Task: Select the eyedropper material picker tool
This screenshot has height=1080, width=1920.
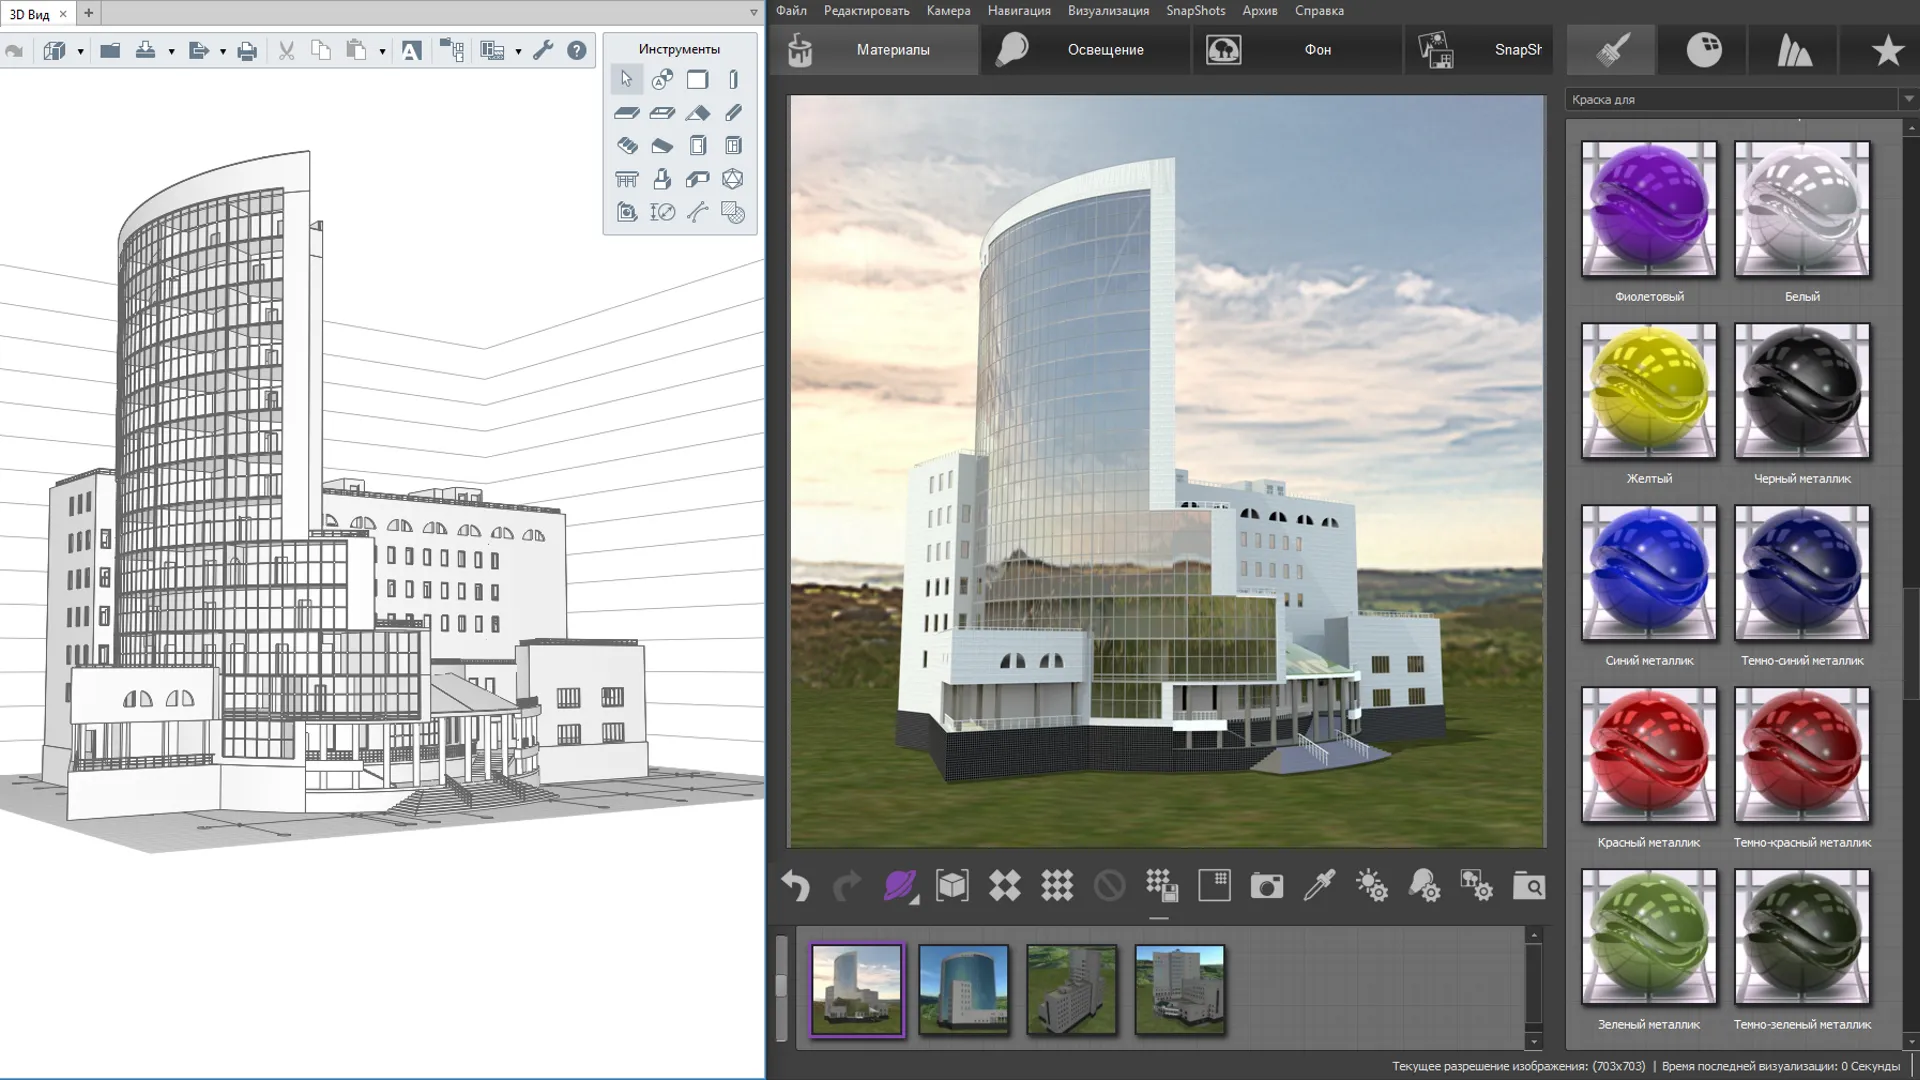Action: [x=1319, y=887]
